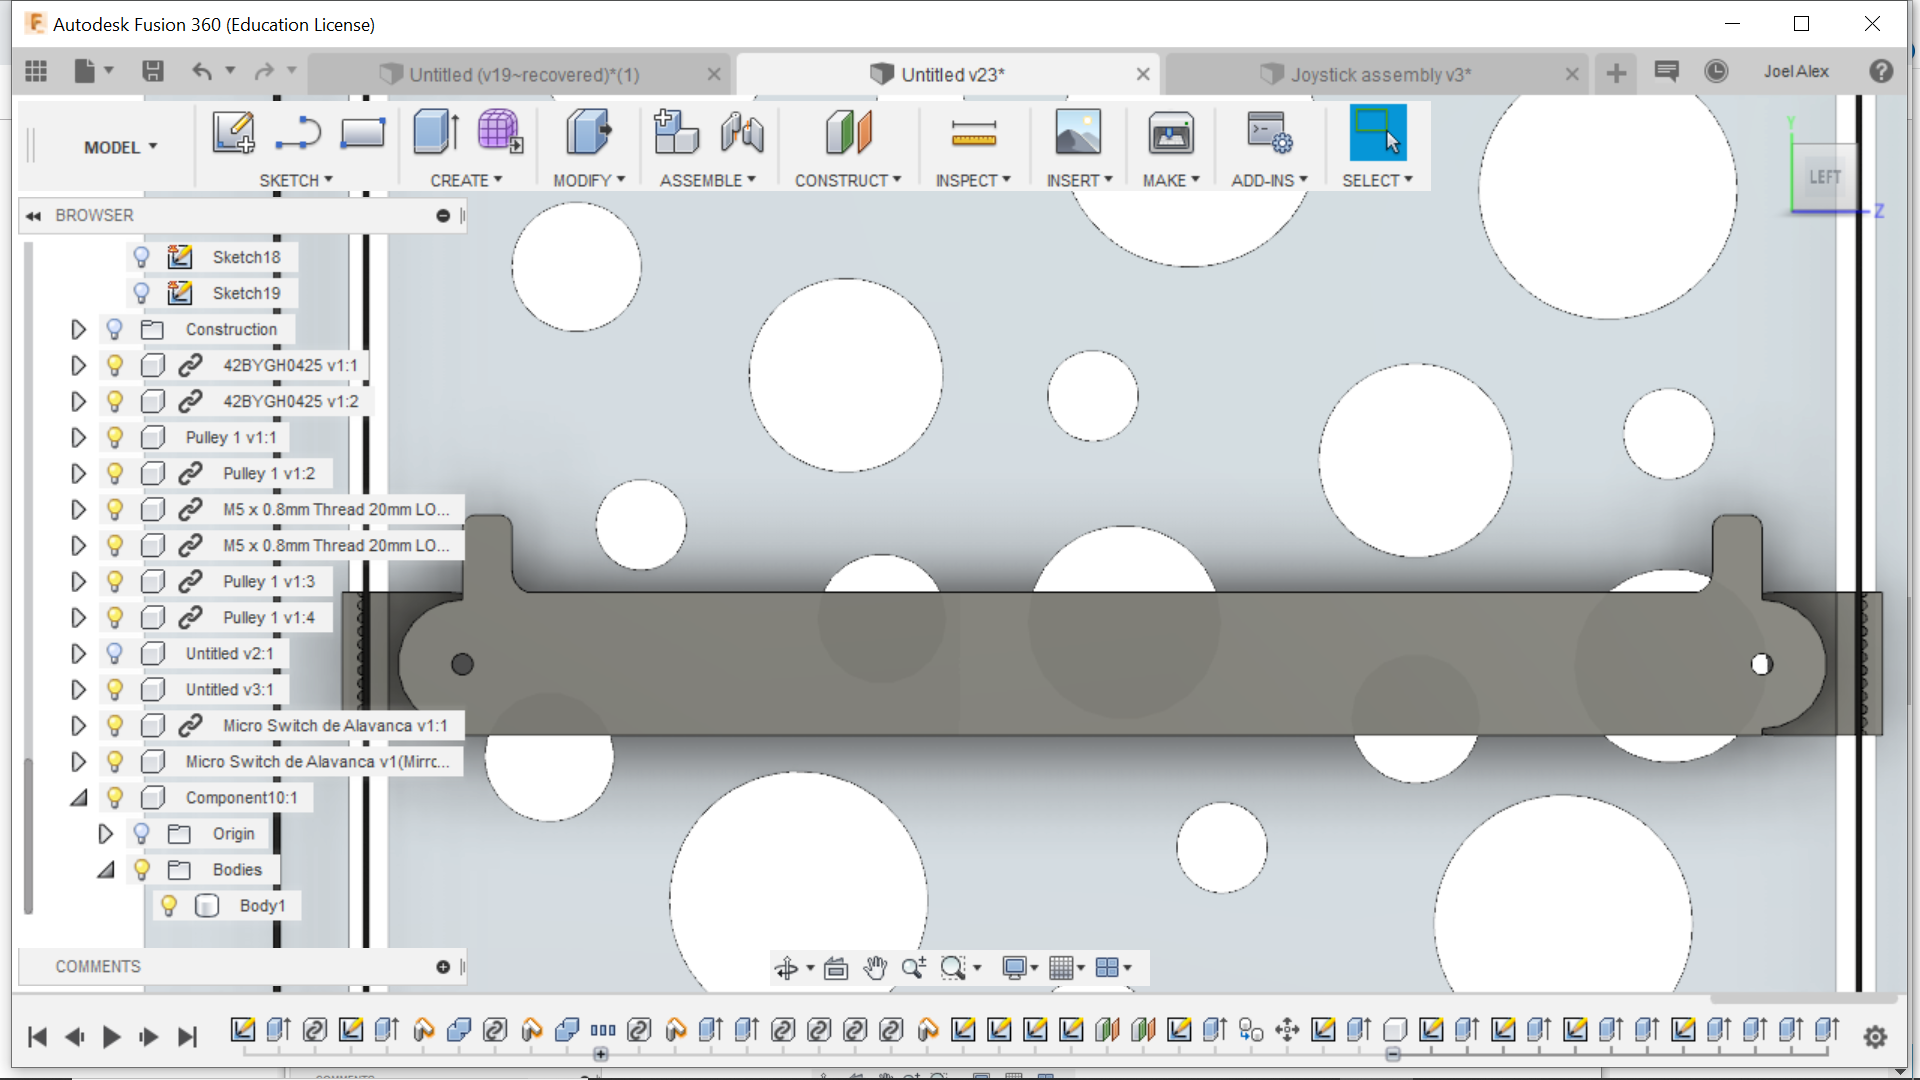Click the LEFT face of view cube
The image size is (1920, 1080).
1824,177
